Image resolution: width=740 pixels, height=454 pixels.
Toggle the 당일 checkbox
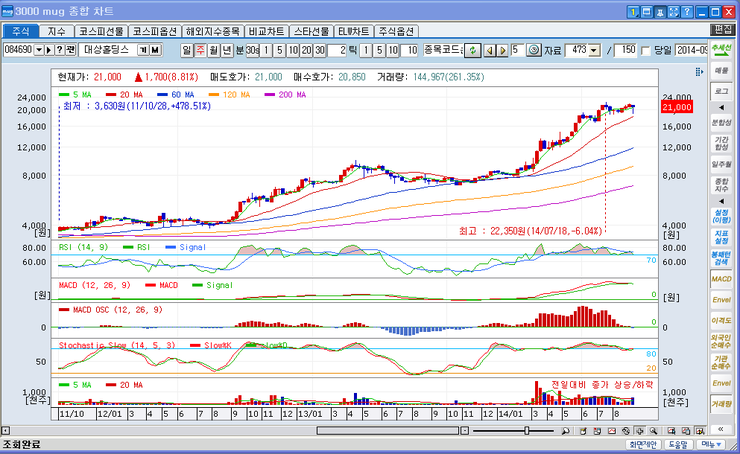pos(645,50)
